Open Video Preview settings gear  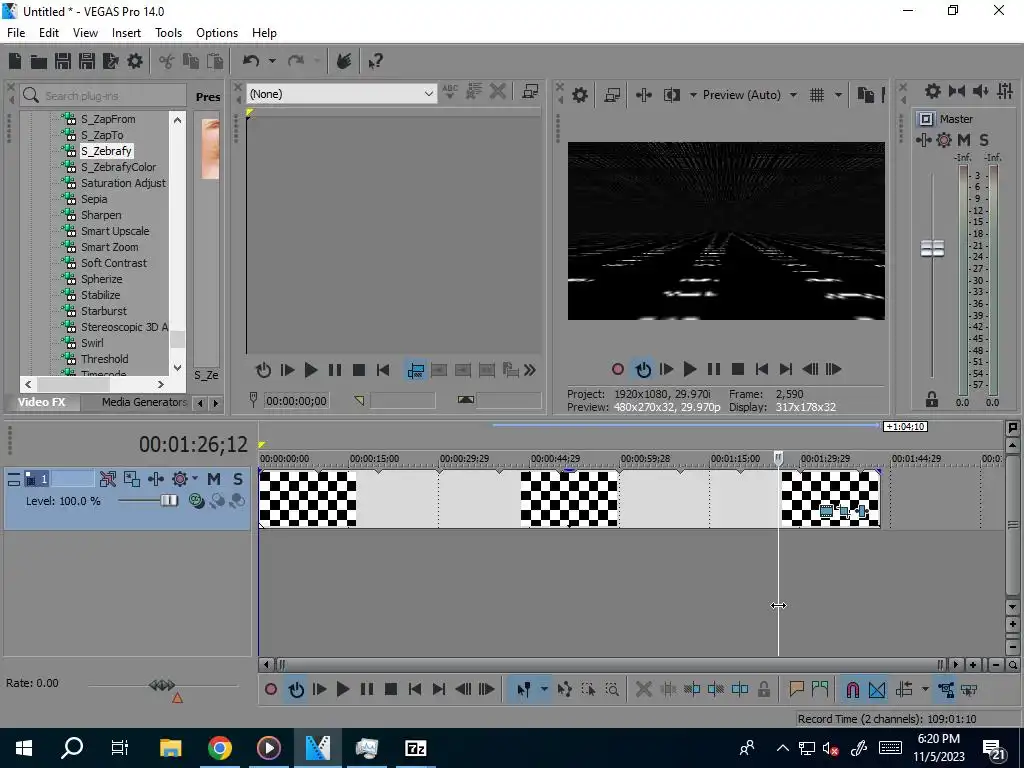[580, 95]
